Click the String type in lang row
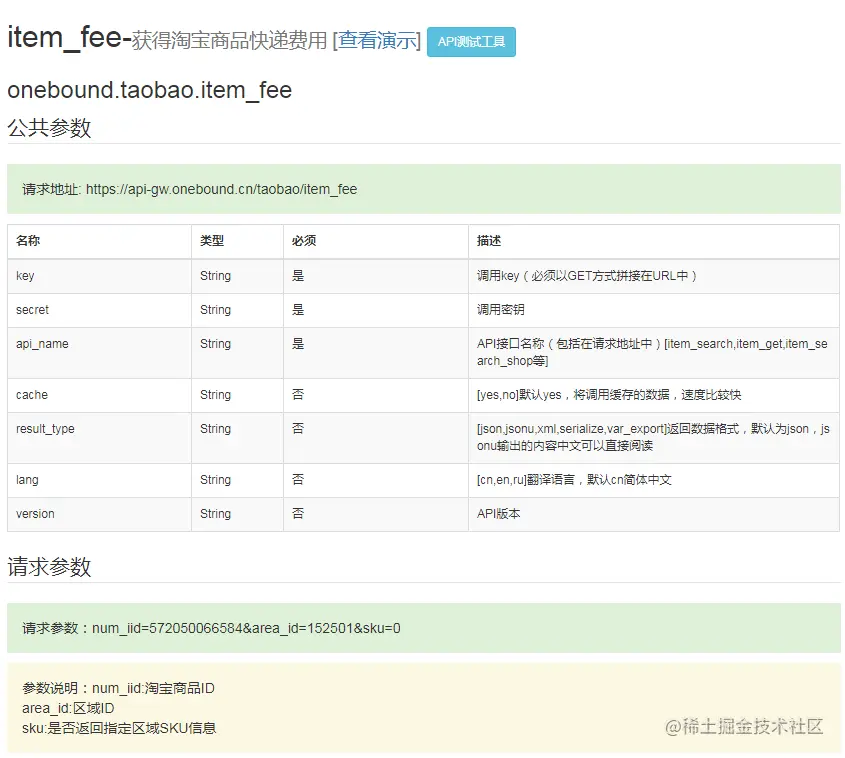 [215, 480]
